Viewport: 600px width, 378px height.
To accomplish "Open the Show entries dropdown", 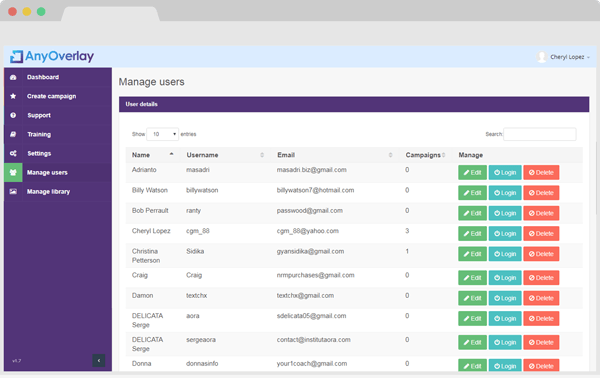I will pyautogui.click(x=163, y=134).
